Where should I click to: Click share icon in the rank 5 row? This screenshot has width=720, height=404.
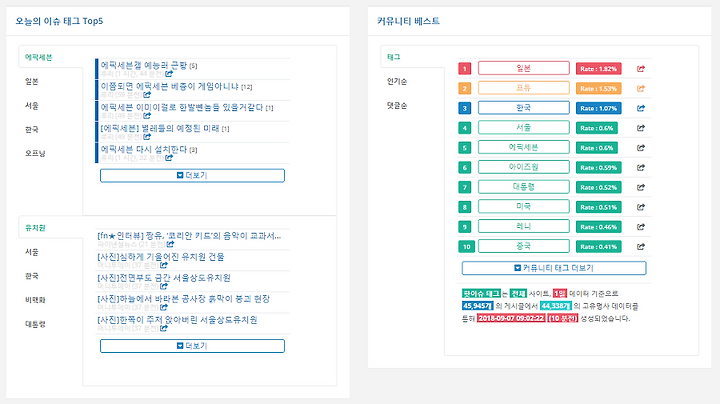[641, 148]
